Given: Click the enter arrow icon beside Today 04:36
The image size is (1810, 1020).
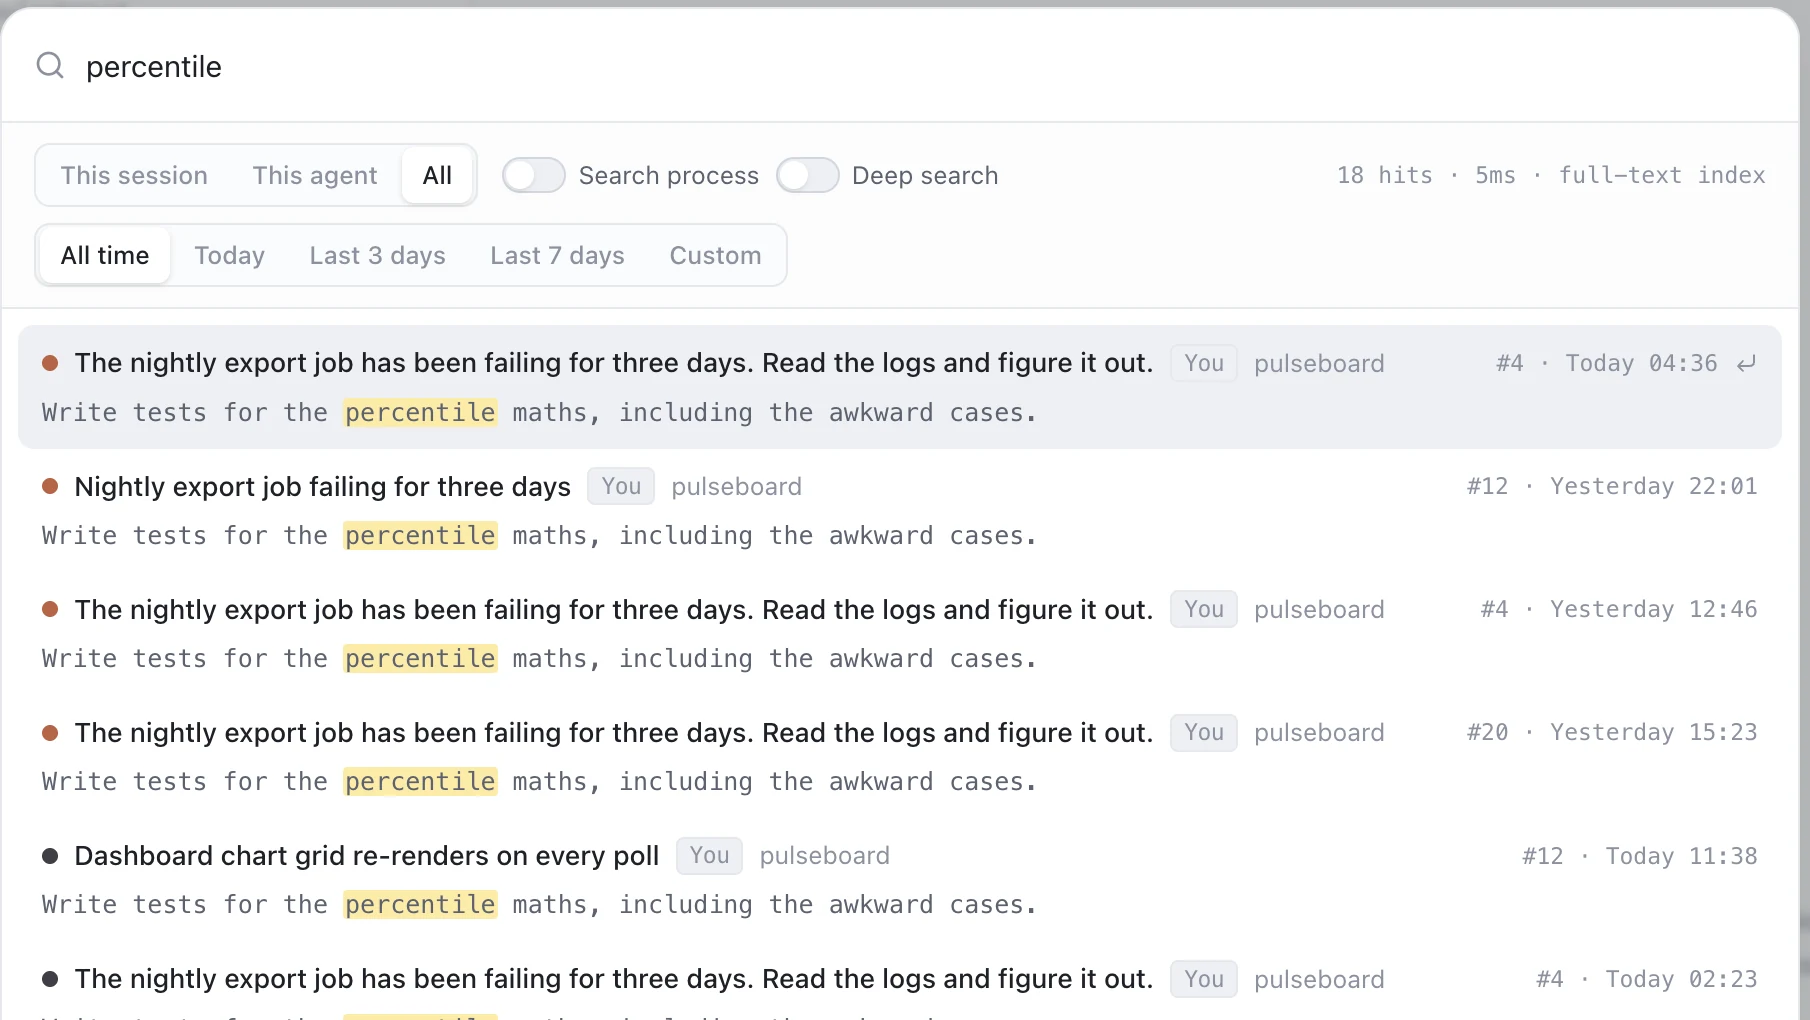Looking at the screenshot, I should (1746, 364).
